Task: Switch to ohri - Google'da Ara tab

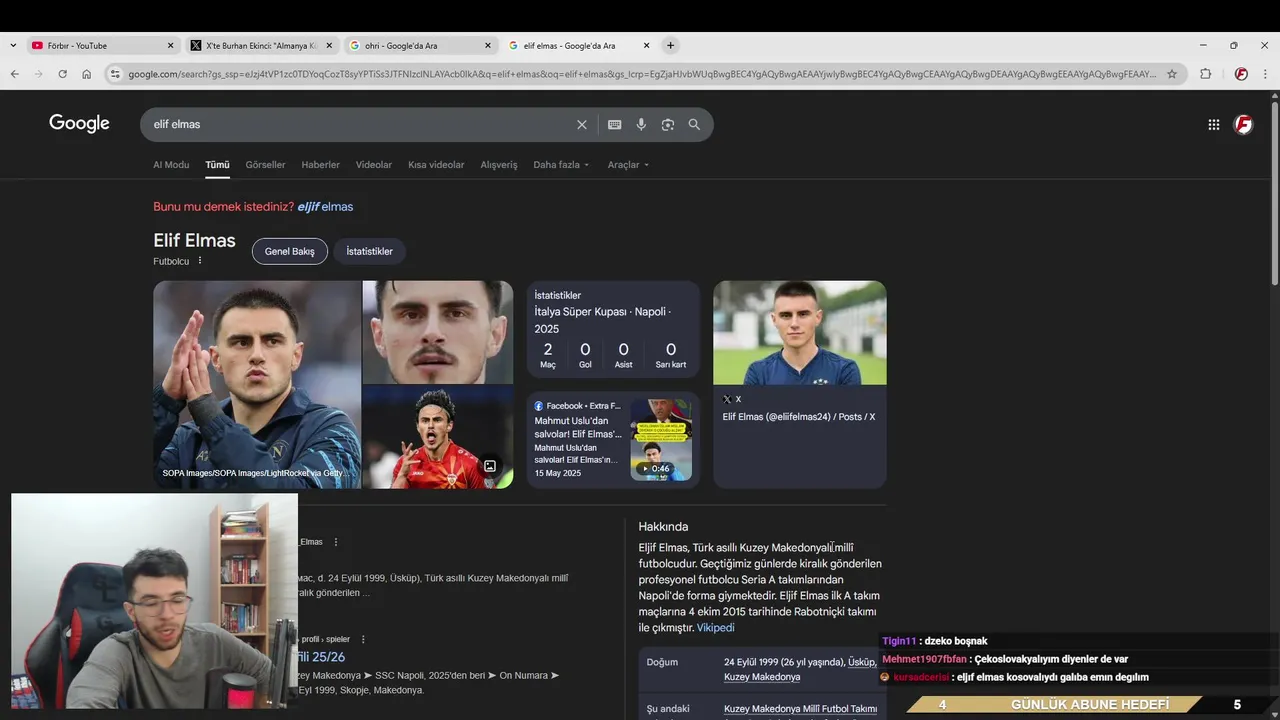Action: [x=420, y=46]
